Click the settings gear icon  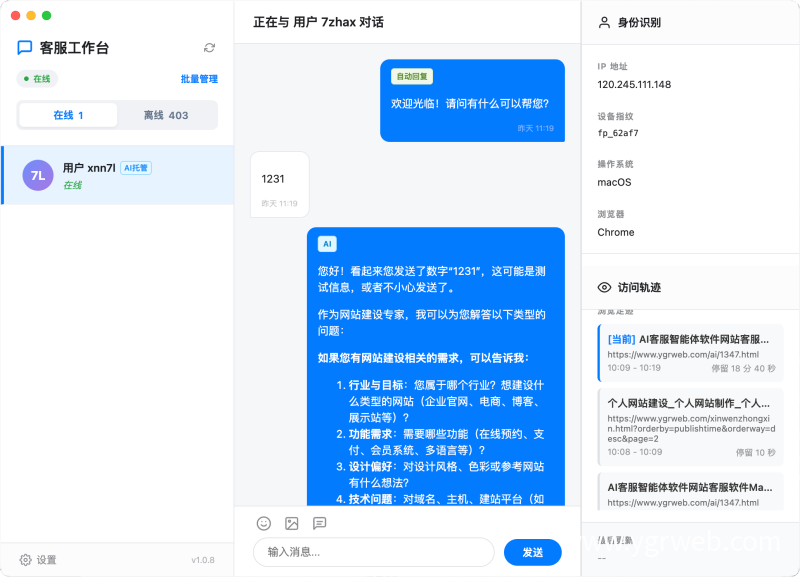[x=26, y=560]
